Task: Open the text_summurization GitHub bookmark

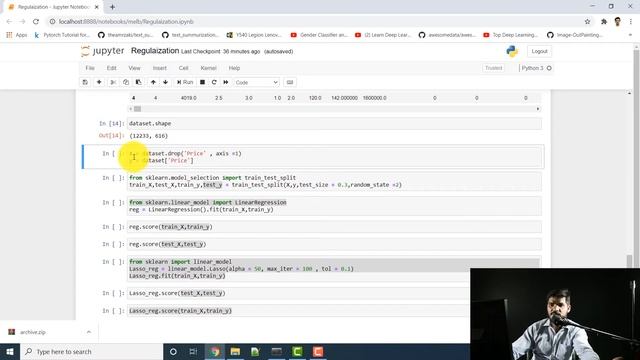Action: coord(190,35)
